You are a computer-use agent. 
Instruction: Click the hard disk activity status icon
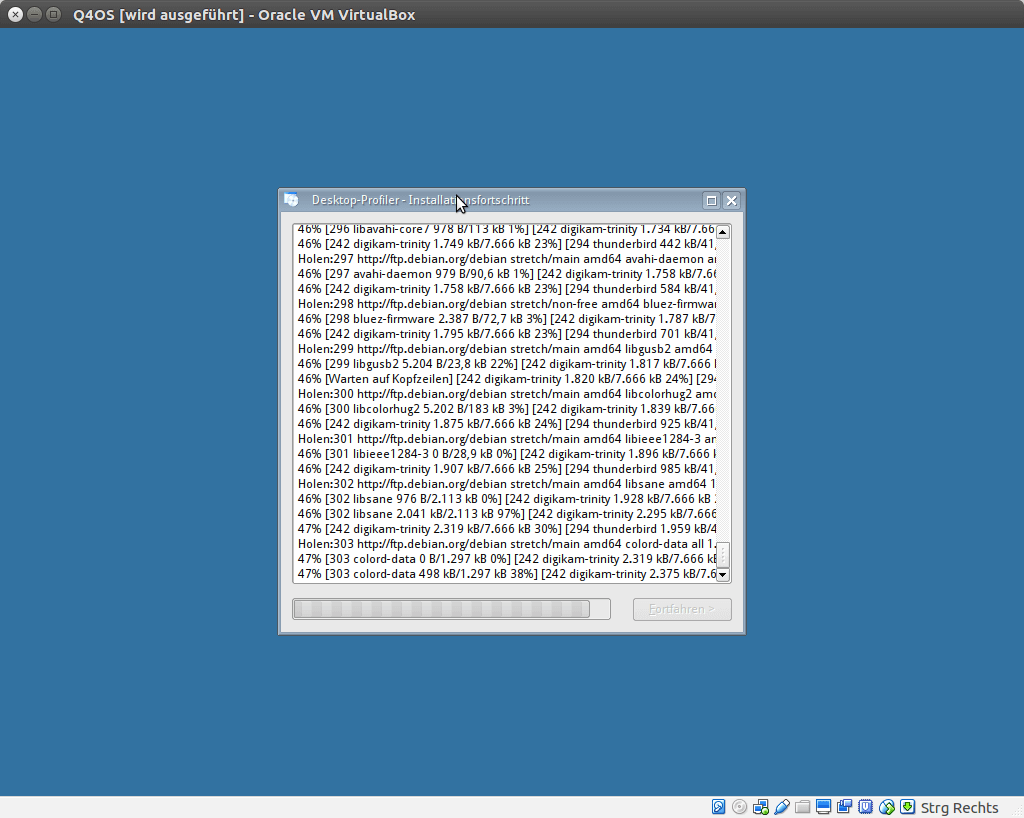point(718,807)
